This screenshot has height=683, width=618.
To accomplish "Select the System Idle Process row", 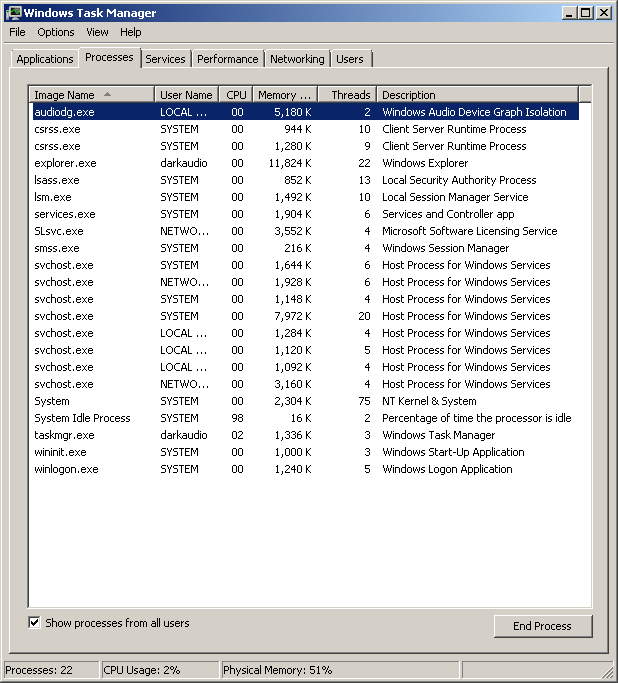I will coord(306,418).
